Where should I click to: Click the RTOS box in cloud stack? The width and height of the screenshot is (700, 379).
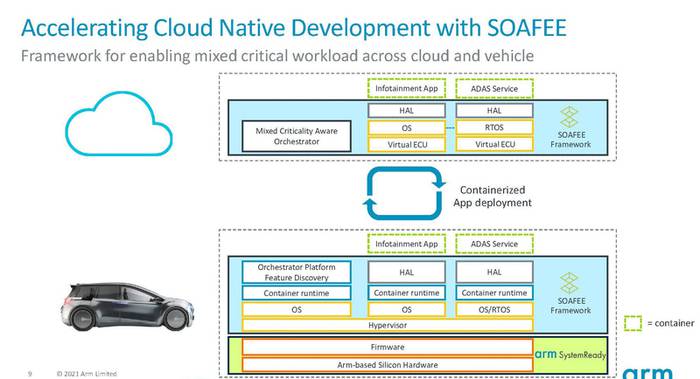point(494,128)
